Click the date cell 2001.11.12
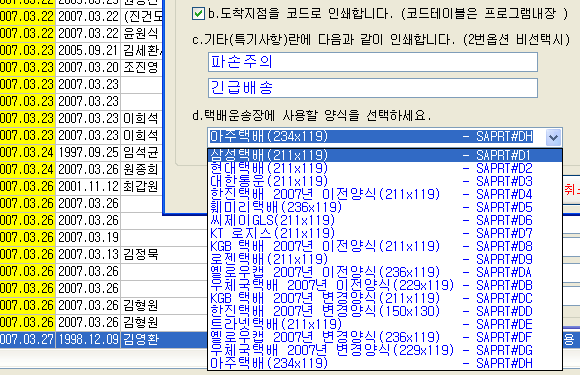 (88, 186)
